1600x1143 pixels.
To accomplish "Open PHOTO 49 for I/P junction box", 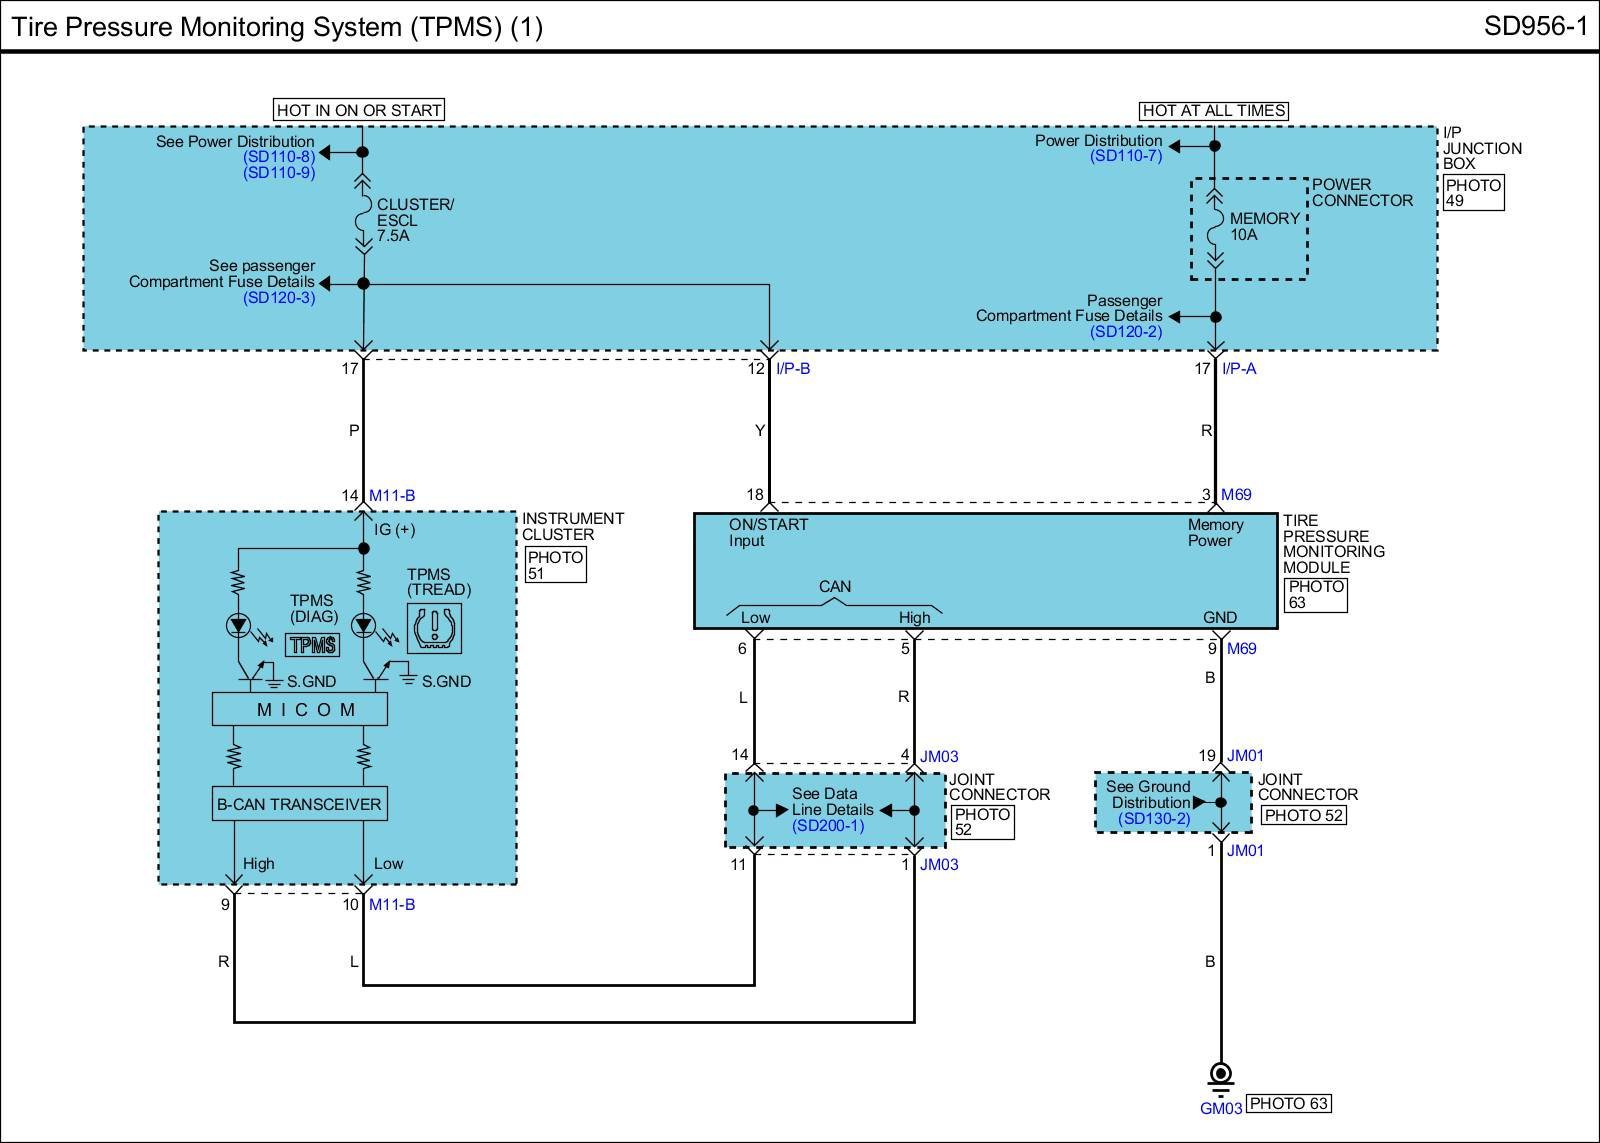I will point(1473,193).
